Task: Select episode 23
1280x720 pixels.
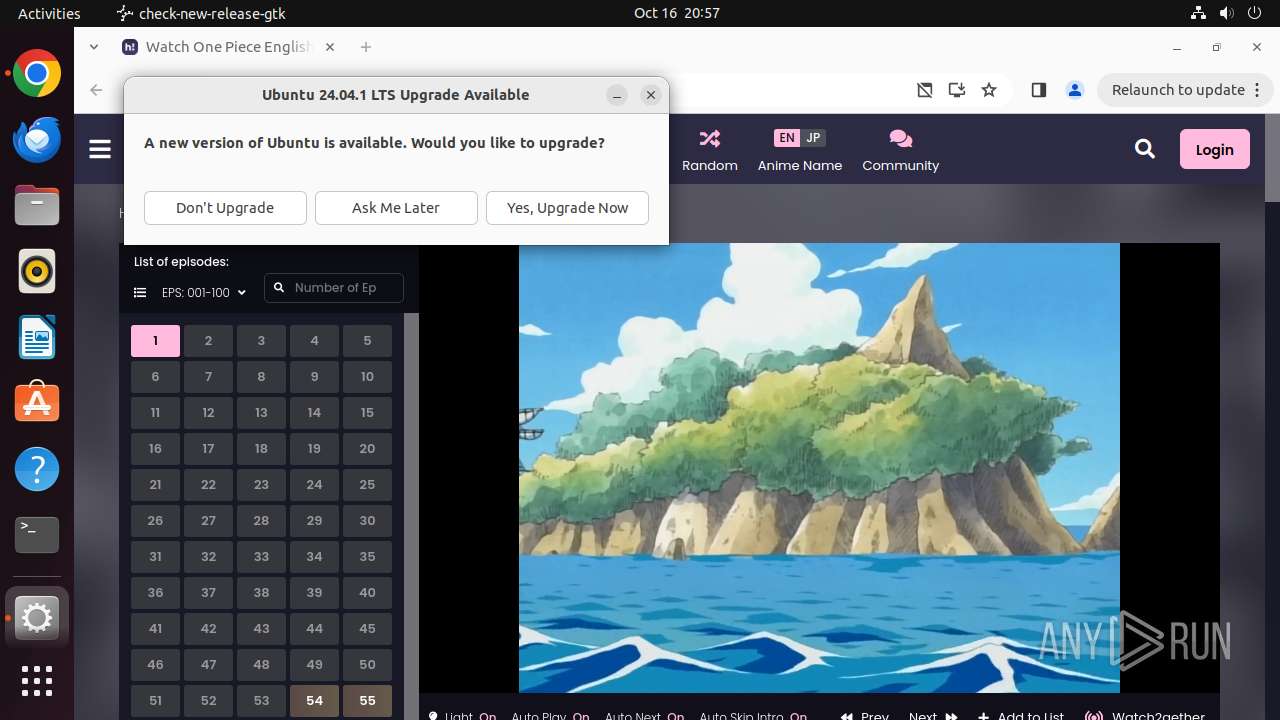Action: click(x=261, y=485)
